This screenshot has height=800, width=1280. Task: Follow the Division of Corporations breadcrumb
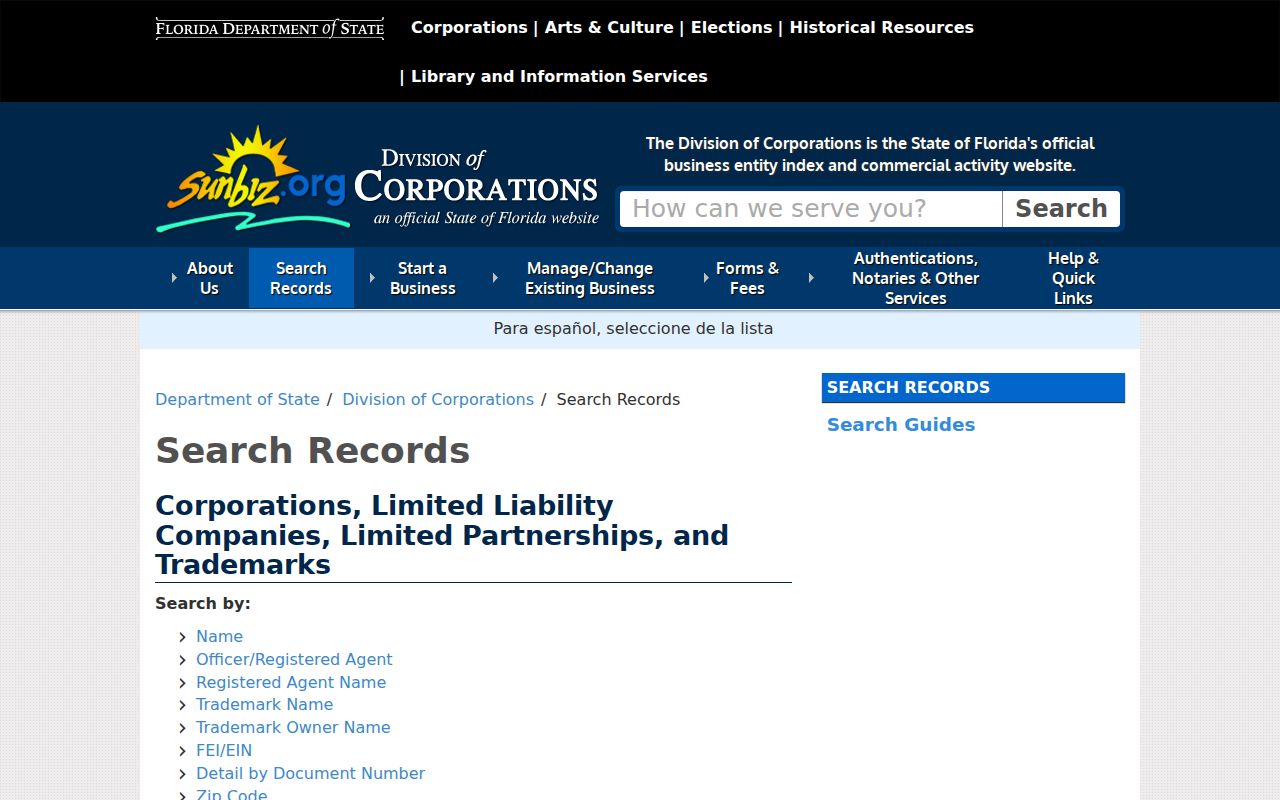(x=438, y=399)
